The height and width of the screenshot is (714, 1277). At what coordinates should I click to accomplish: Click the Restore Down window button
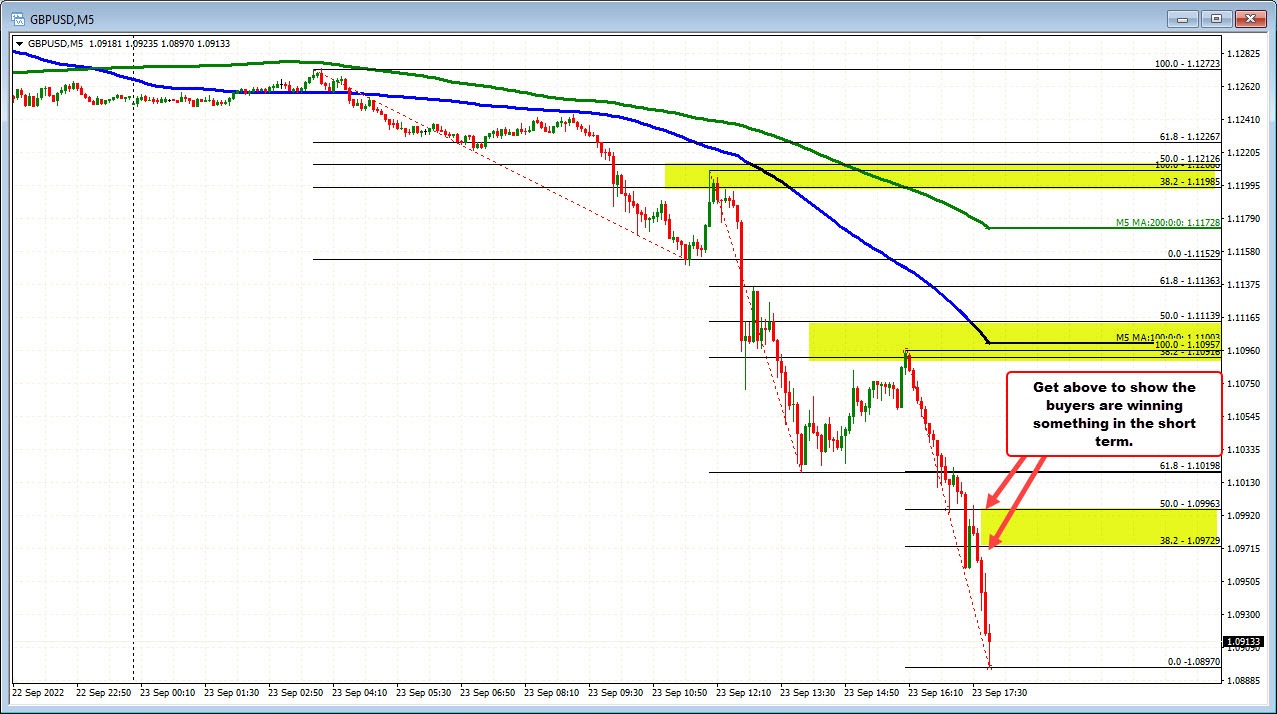(1217, 18)
